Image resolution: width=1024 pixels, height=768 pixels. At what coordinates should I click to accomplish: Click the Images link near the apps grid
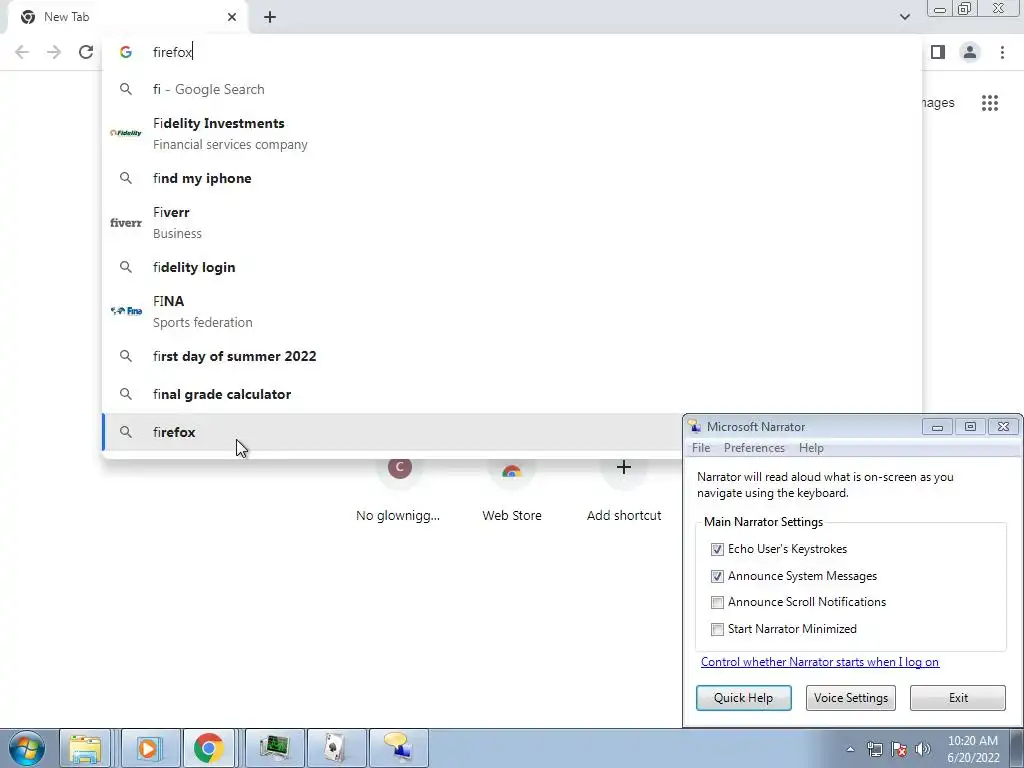tap(938, 103)
